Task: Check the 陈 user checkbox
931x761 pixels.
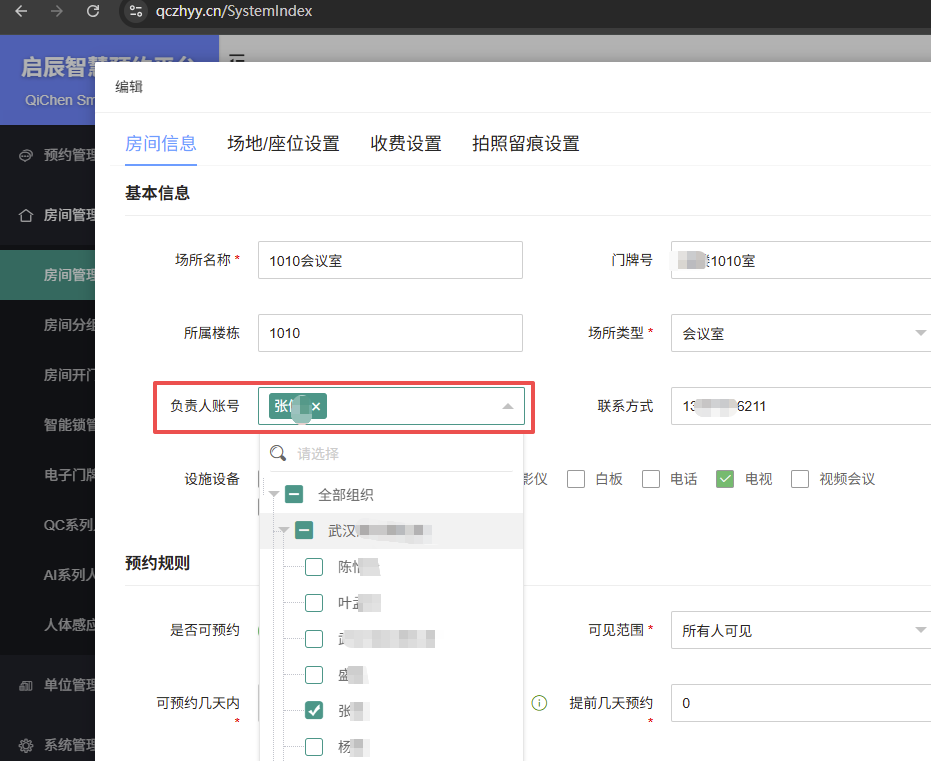Action: click(x=314, y=567)
